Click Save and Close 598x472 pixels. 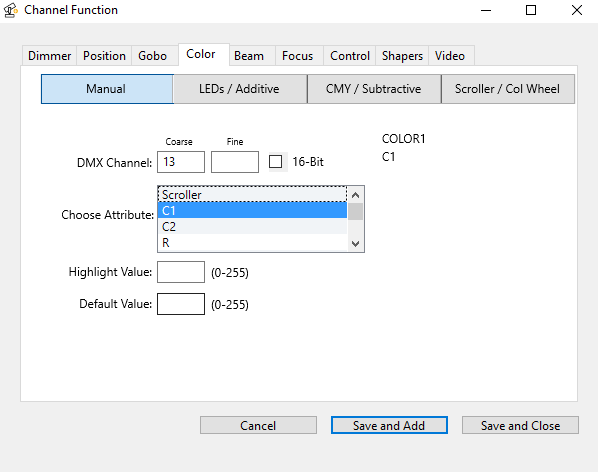coord(520,425)
